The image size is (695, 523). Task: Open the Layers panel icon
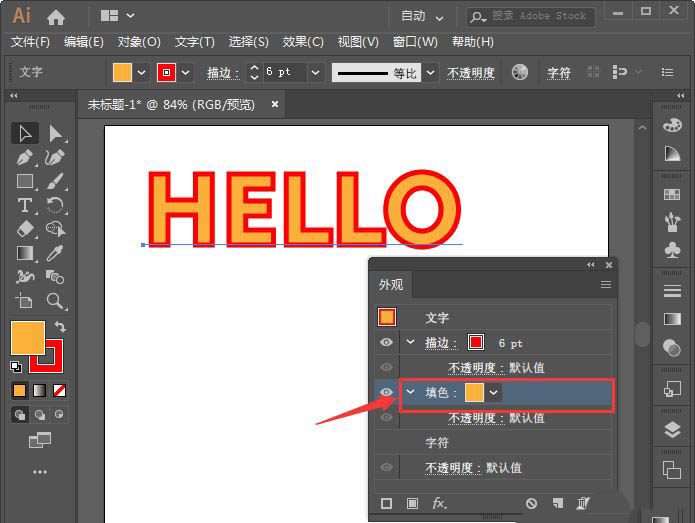click(x=672, y=430)
